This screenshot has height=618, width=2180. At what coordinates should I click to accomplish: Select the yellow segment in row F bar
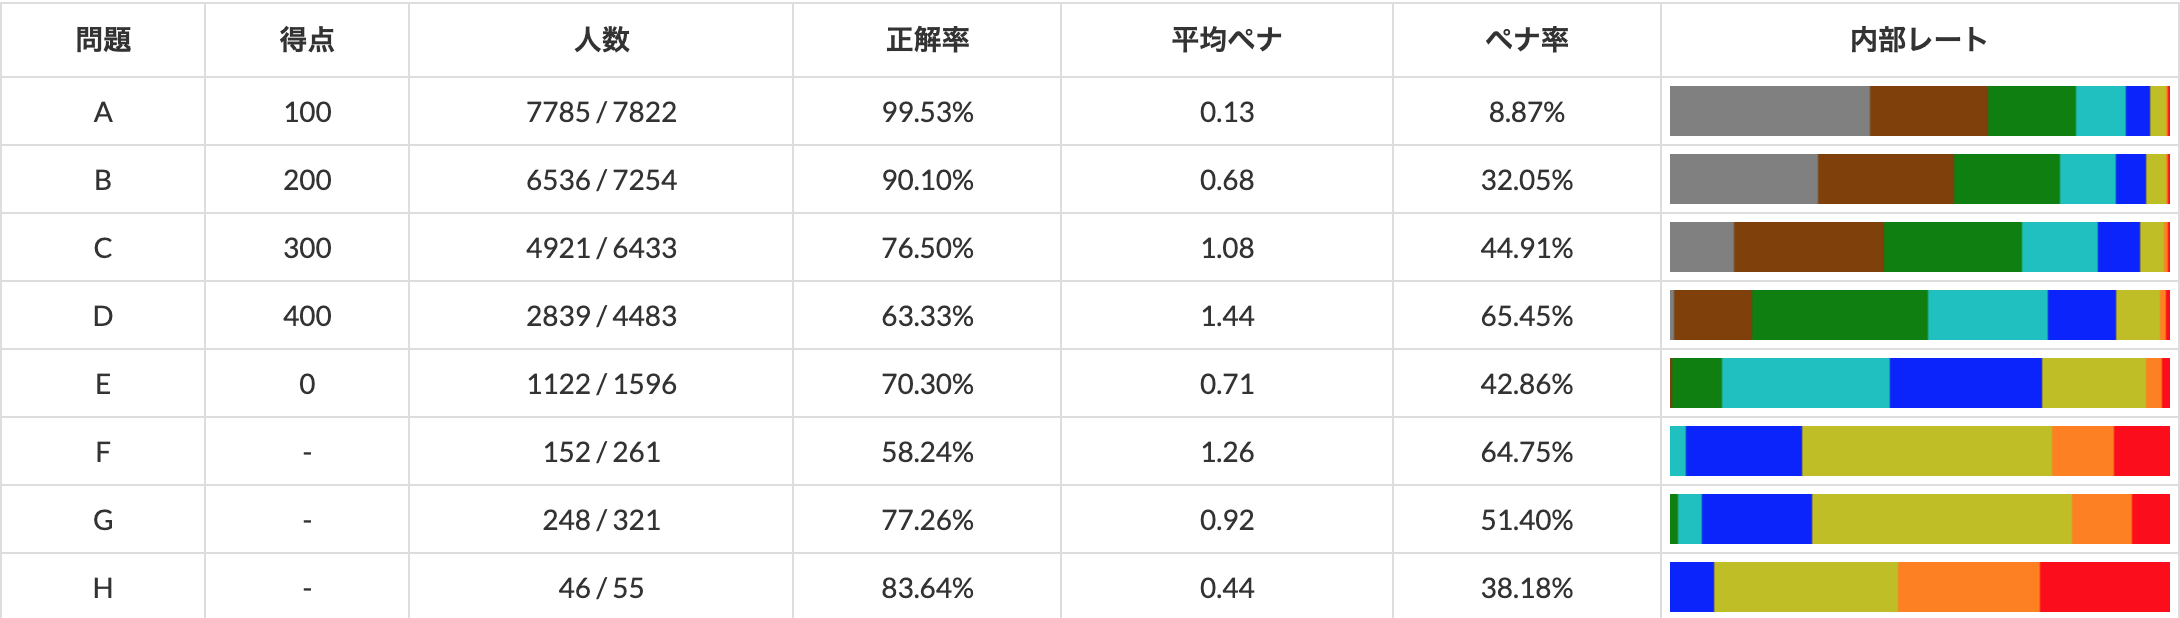pyautogui.click(x=1927, y=451)
